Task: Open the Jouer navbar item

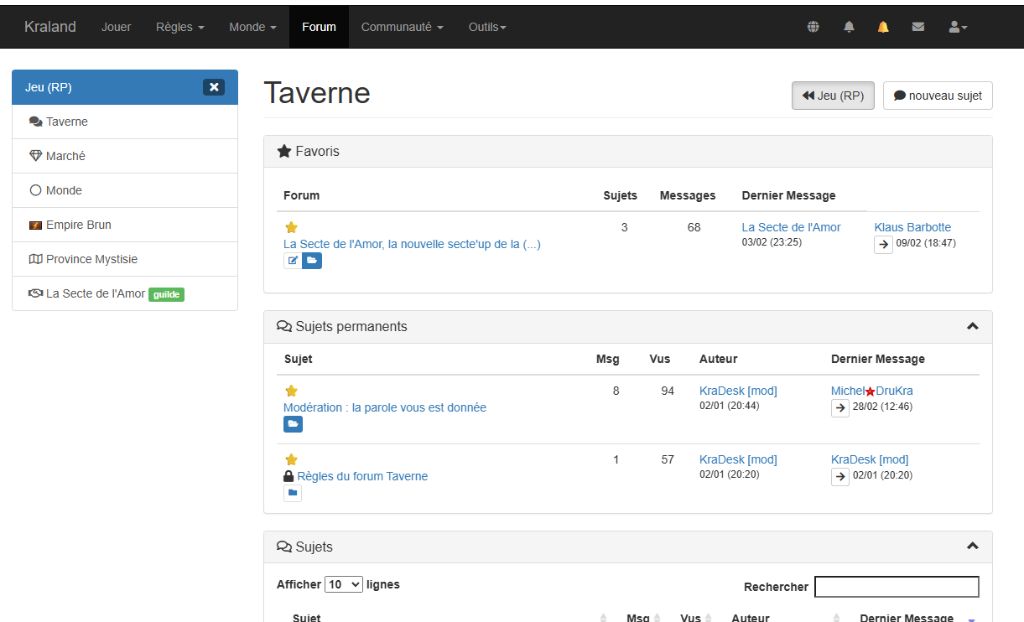Action: click(x=116, y=27)
